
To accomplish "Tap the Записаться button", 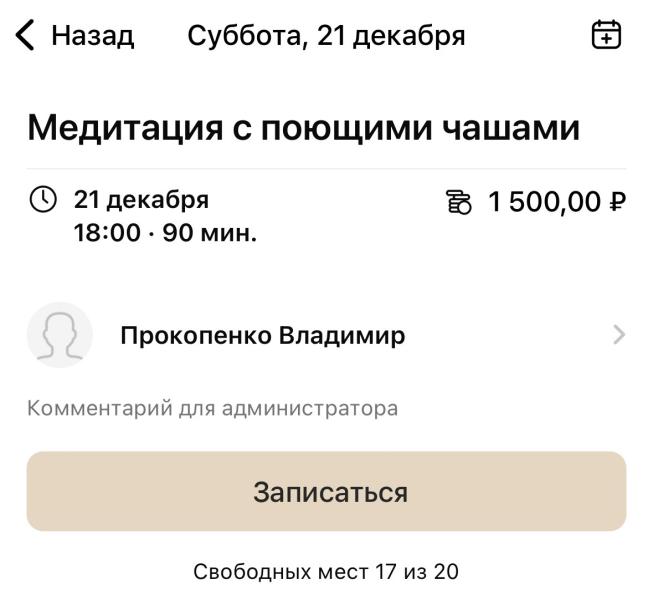I will pyautogui.click(x=326, y=491).
